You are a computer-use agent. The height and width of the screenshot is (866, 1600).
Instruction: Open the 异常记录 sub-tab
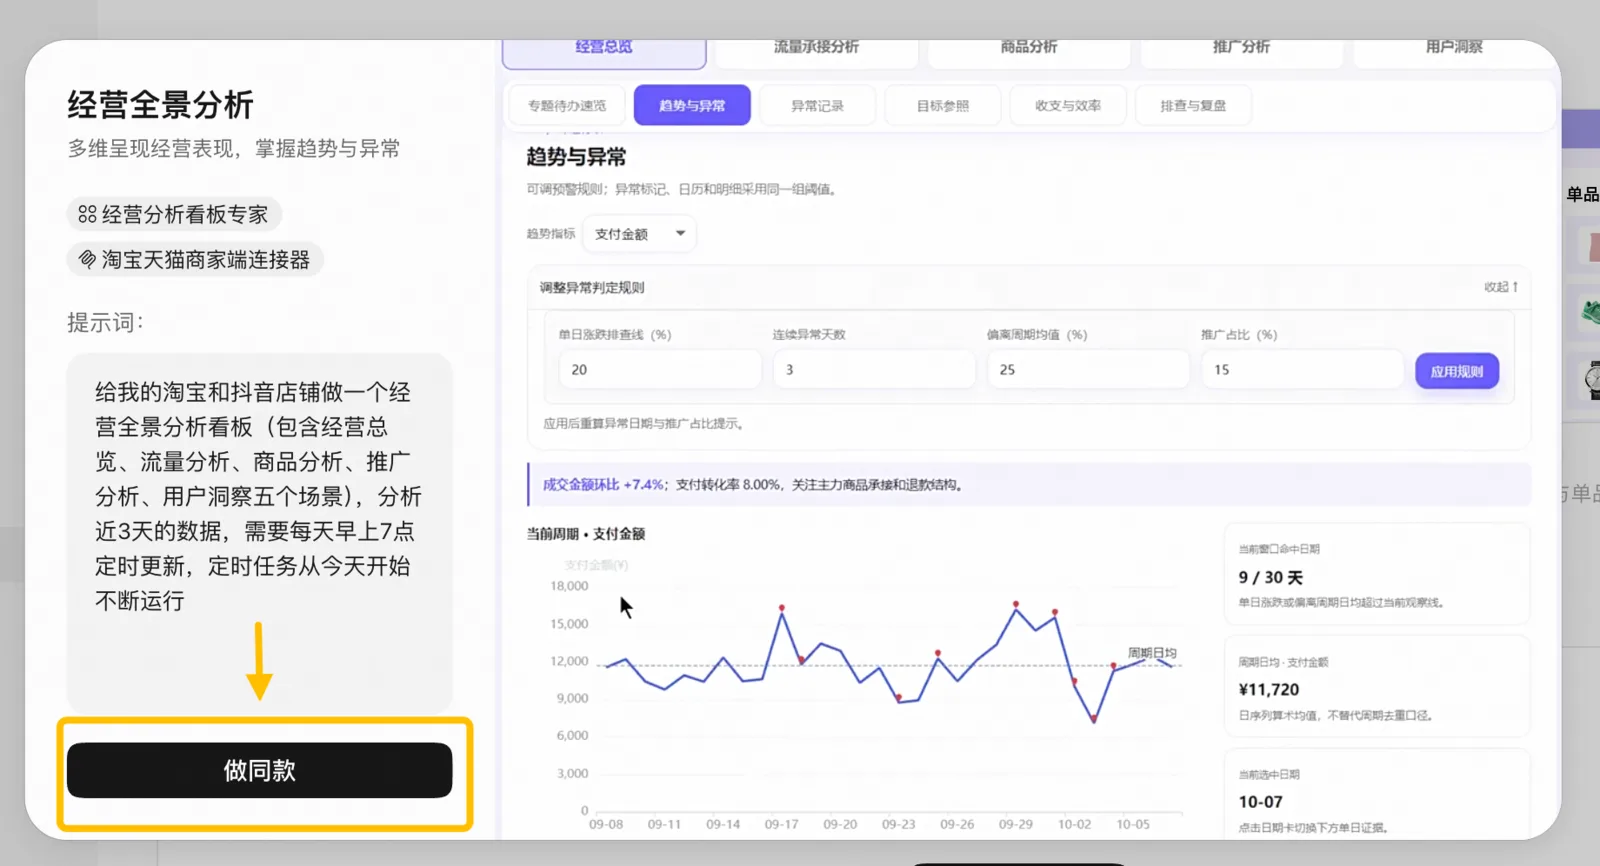click(818, 105)
